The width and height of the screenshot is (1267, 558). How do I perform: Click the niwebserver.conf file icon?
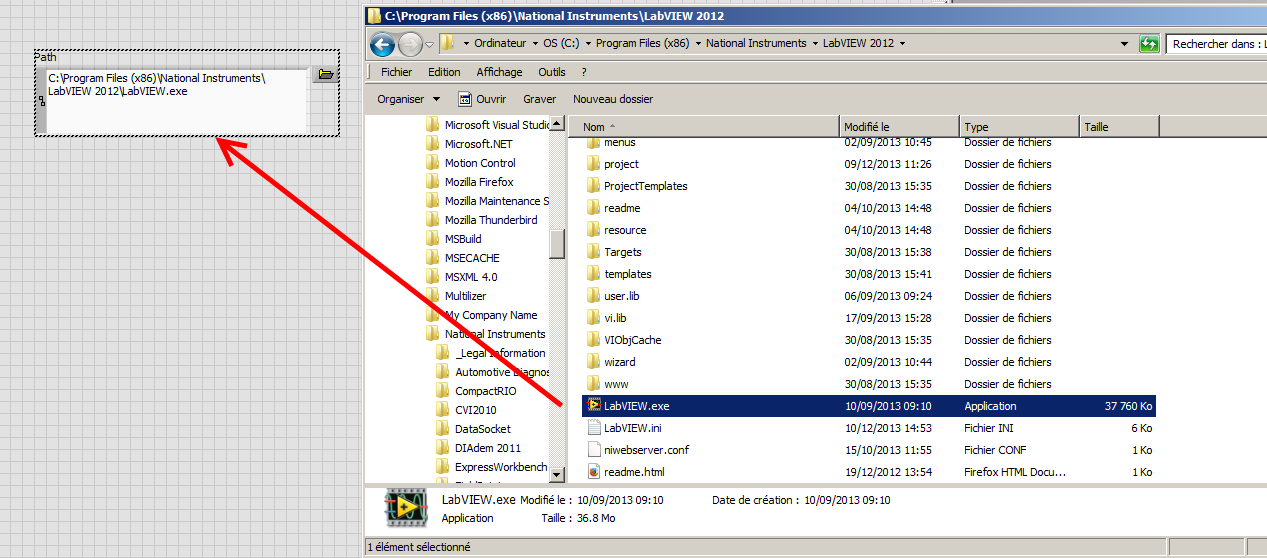pyautogui.click(x=593, y=450)
